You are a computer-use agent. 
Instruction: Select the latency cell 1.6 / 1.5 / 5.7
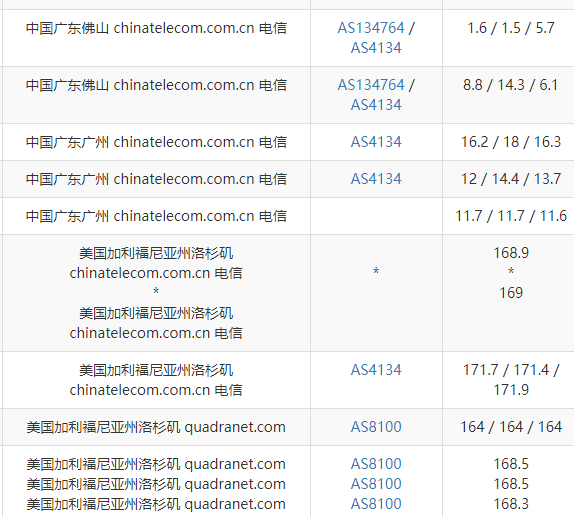point(511,28)
